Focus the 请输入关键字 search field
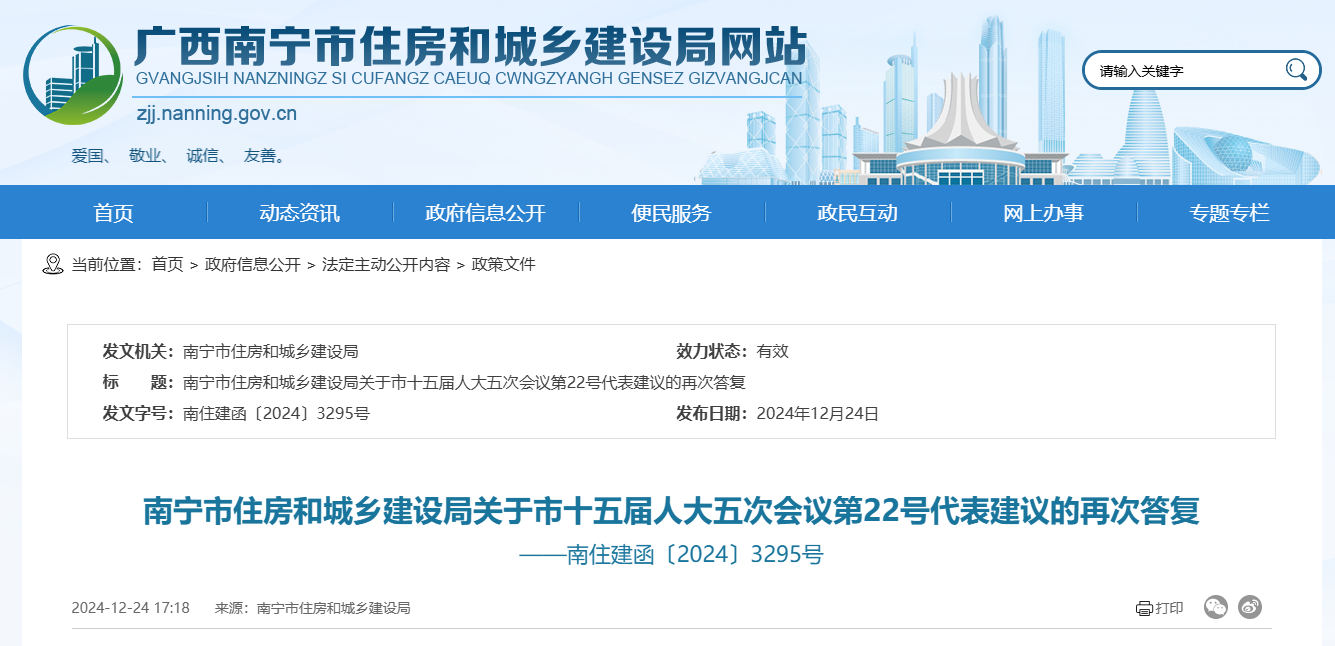1335x646 pixels. pos(1185,71)
